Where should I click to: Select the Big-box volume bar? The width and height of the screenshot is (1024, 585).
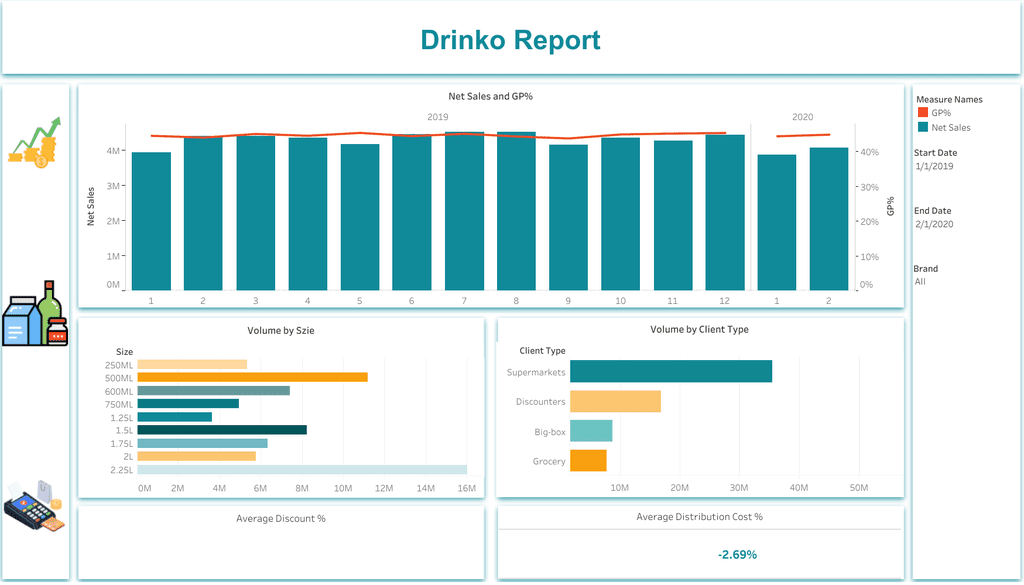pyautogui.click(x=590, y=431)
